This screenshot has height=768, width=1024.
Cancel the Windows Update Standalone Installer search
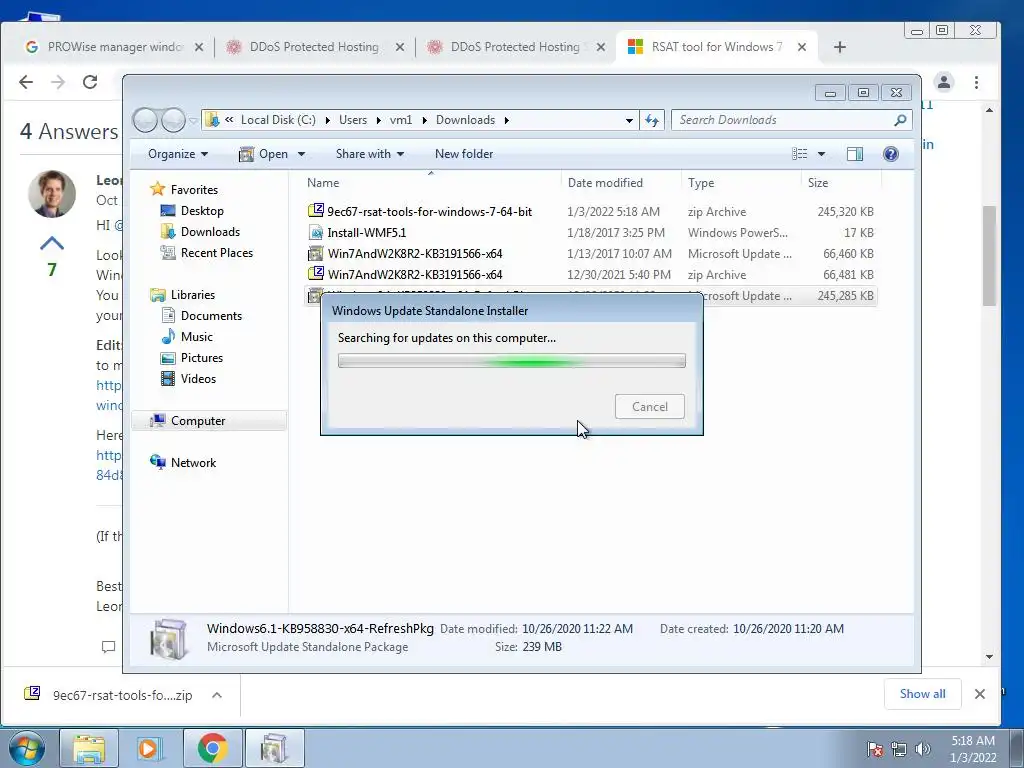[x=649, y=406]
